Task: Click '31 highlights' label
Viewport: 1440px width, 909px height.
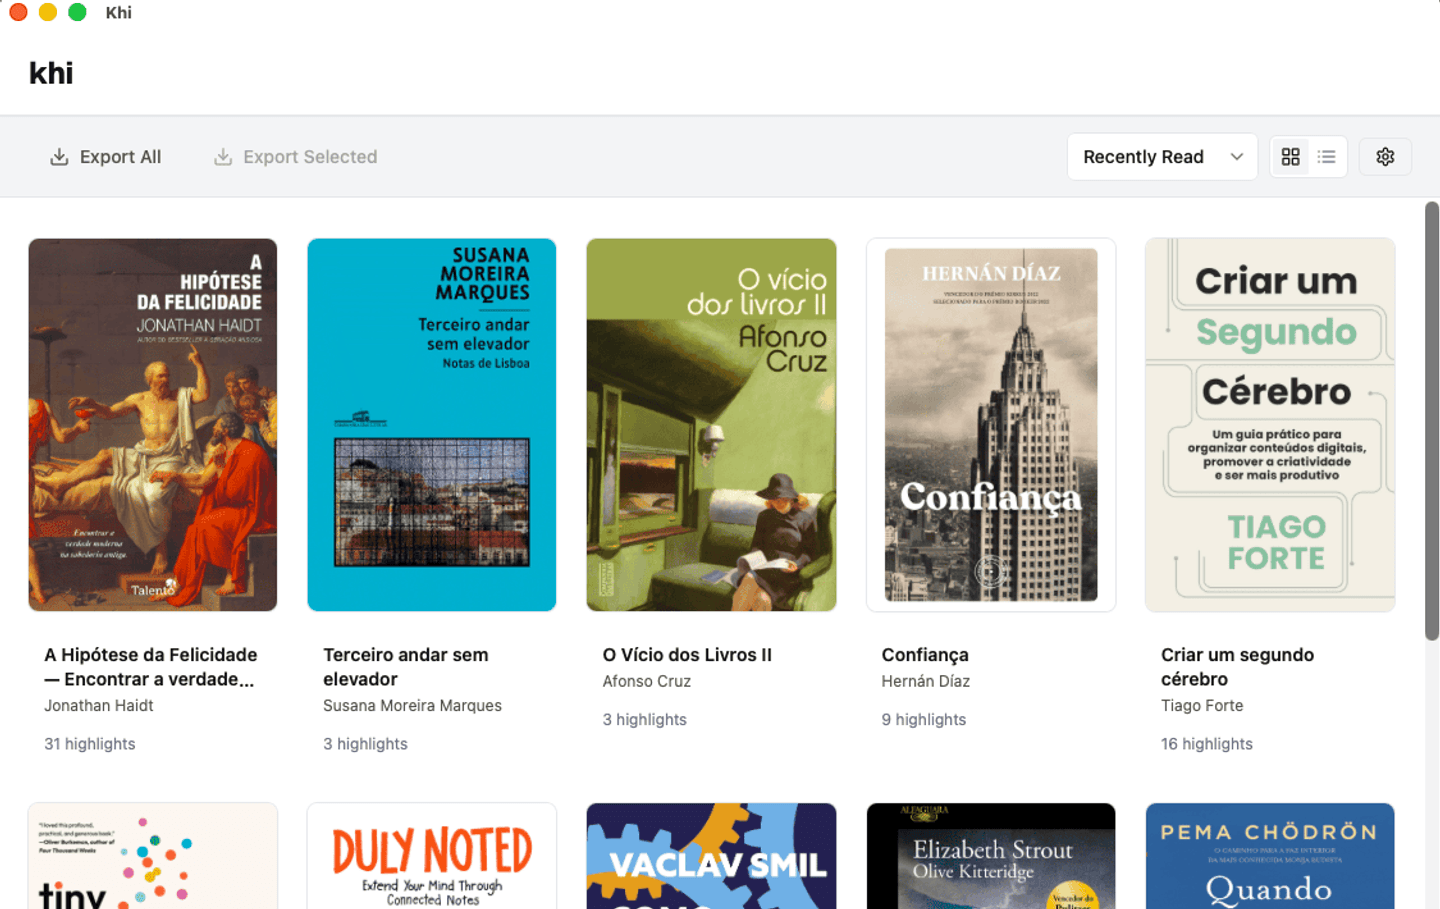Action: coord(90,744)
